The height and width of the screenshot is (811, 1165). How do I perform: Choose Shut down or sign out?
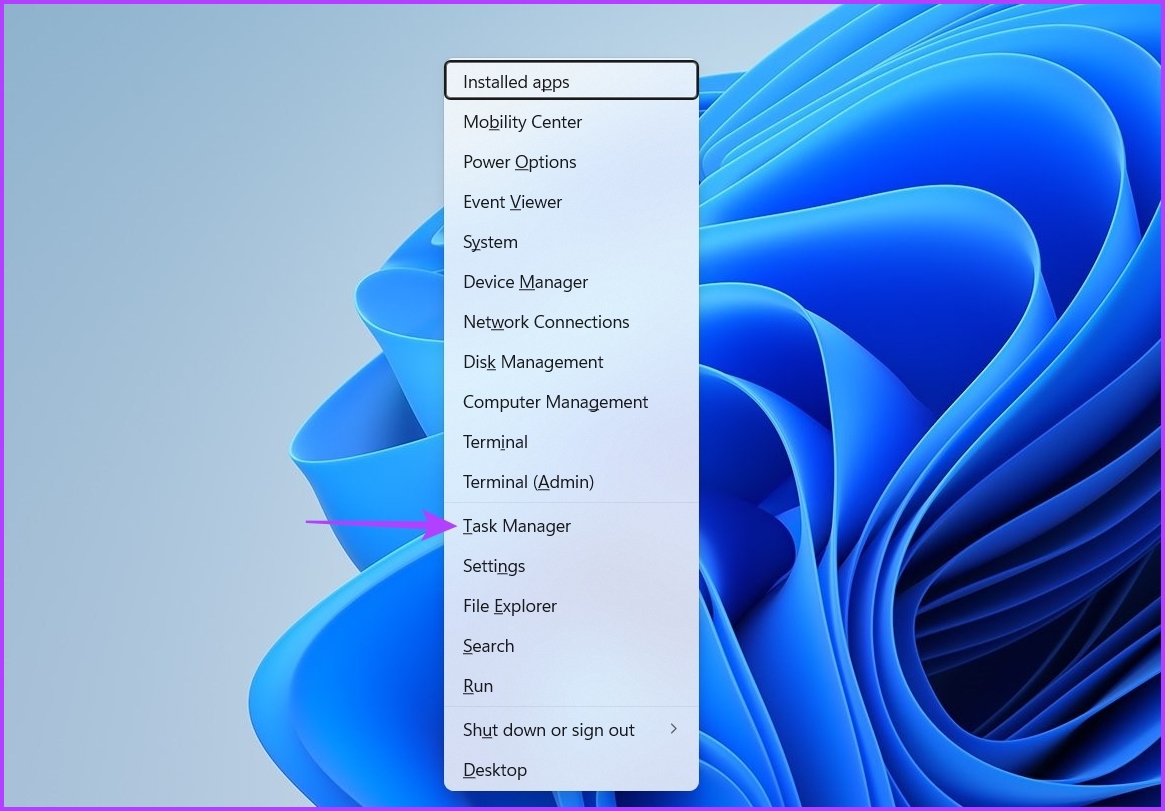(x=571, y=731)
